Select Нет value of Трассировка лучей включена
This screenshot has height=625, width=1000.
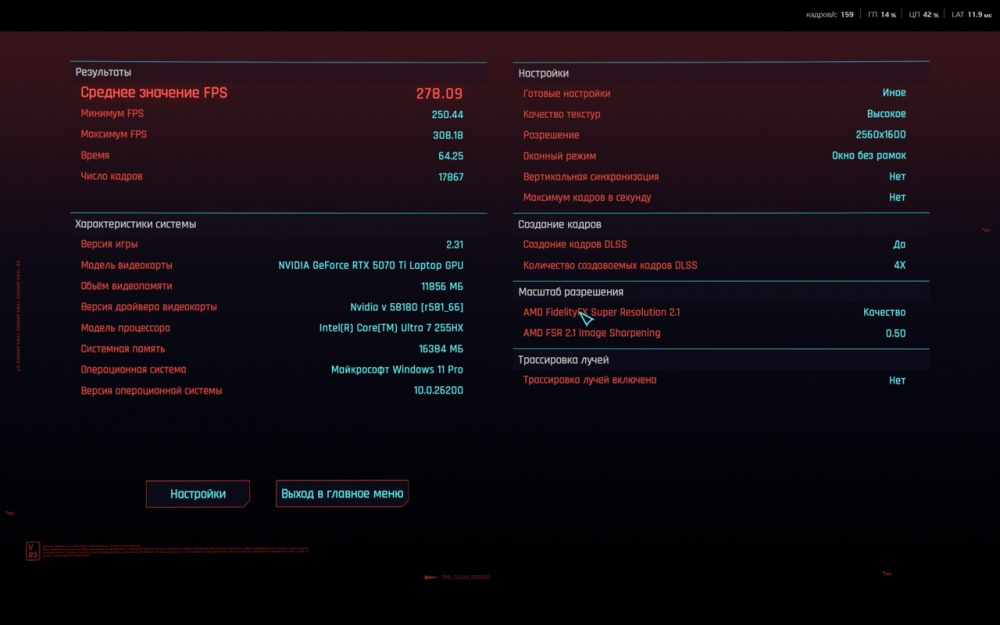[x=897, y=381]
